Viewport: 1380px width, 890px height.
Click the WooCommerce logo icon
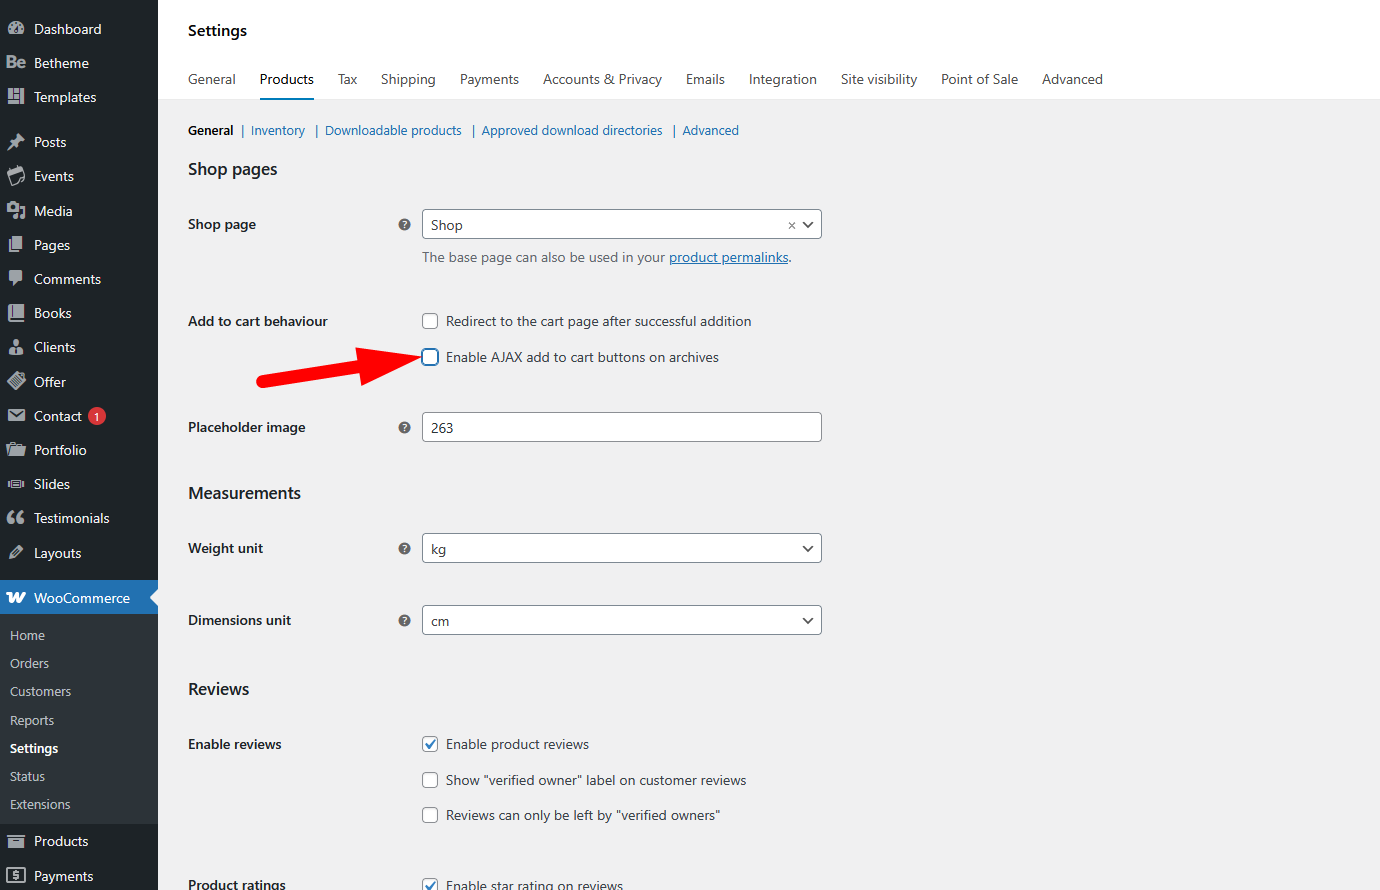16,598
